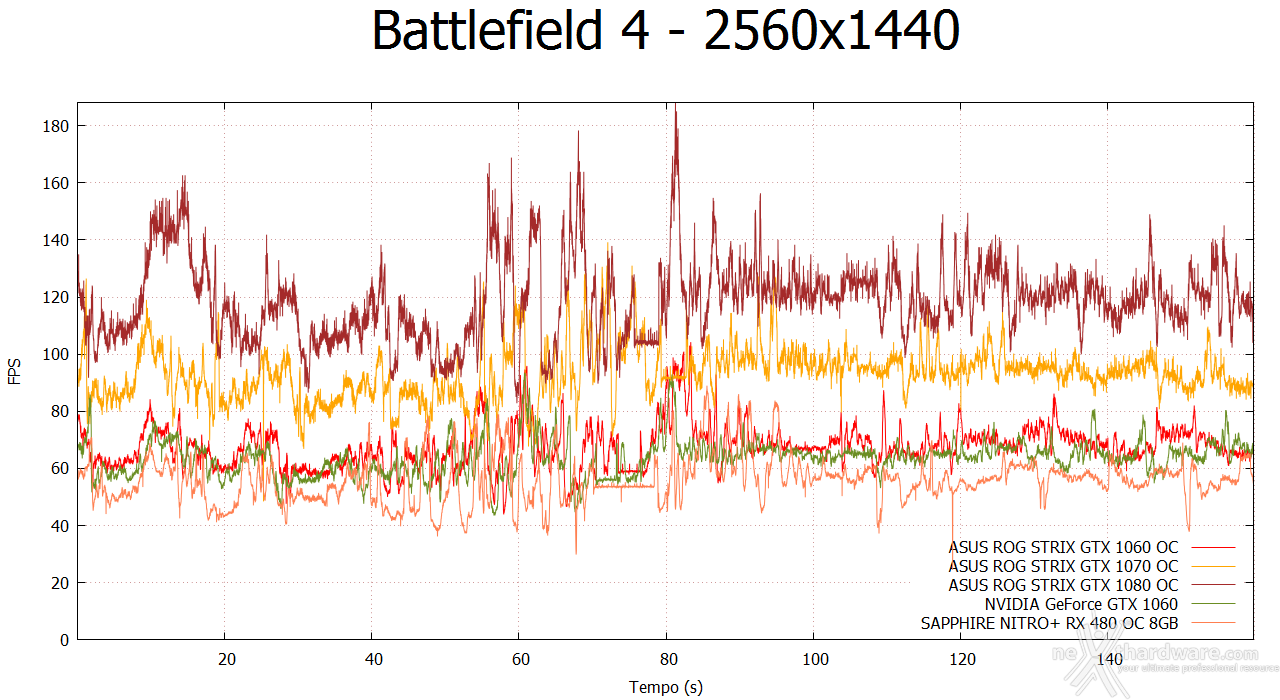The width and height of the screenshot is (1280, 700).
Task: Click the 'Tempo (s)' x-axis label
Action: tap(666, 687)
